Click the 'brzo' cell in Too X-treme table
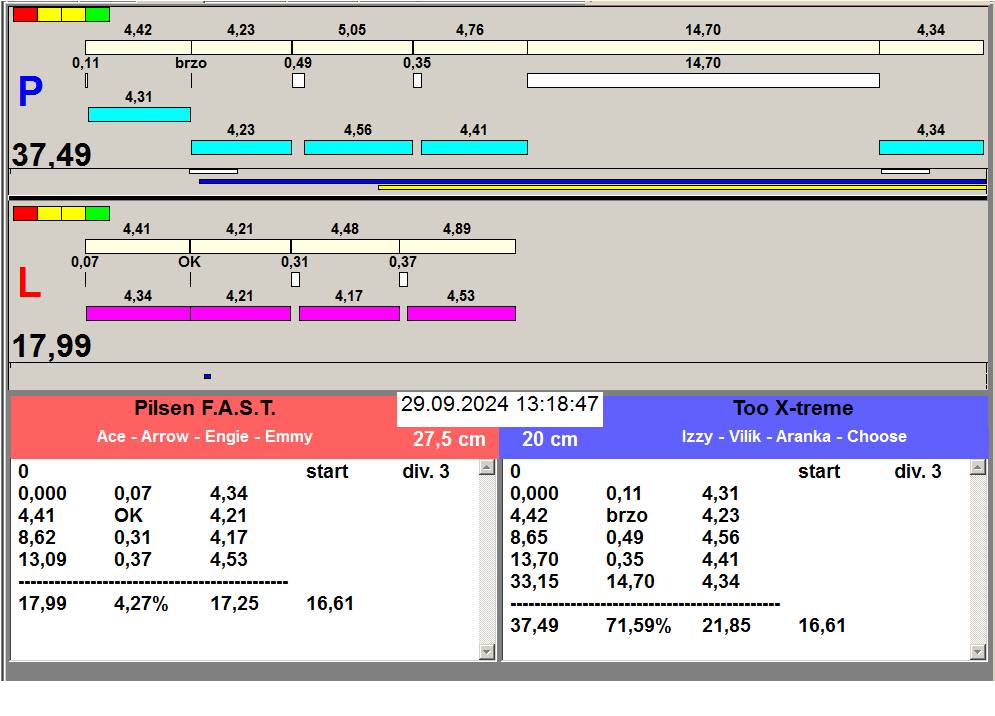The width and height of the screenshot is (995, 716). [x=626, y=515]
